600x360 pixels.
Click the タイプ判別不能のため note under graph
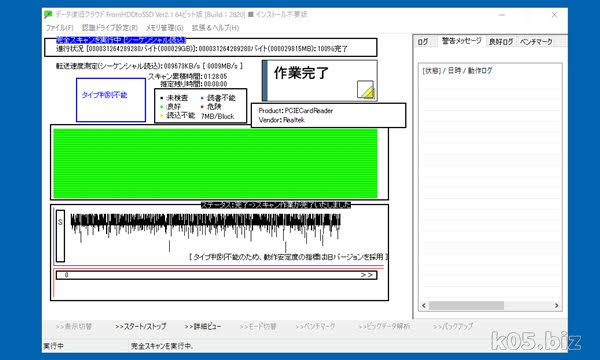click(289, 257)
